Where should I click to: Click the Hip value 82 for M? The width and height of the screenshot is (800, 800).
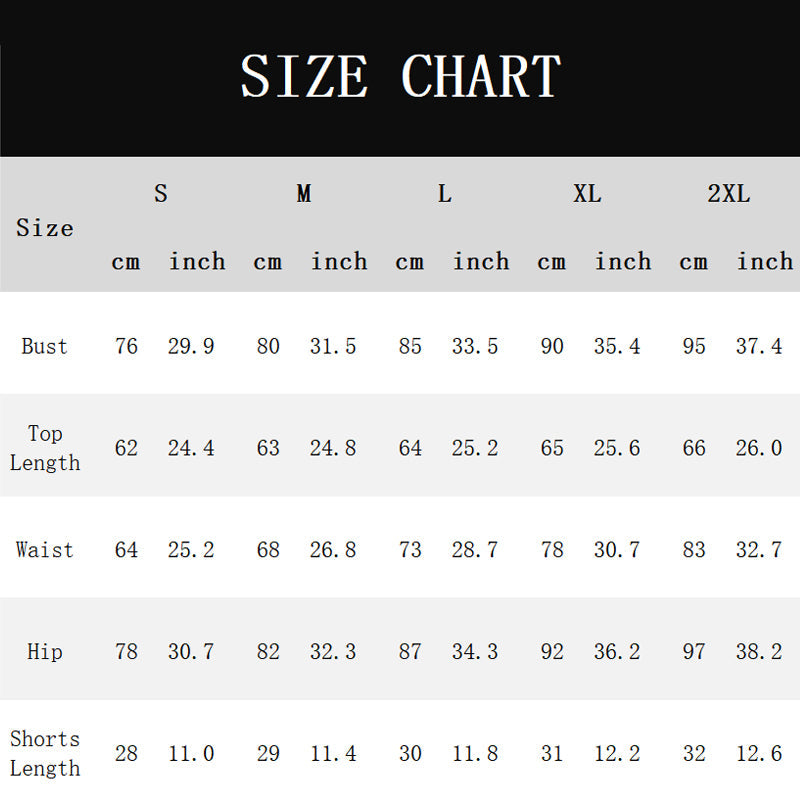point(268,652)
